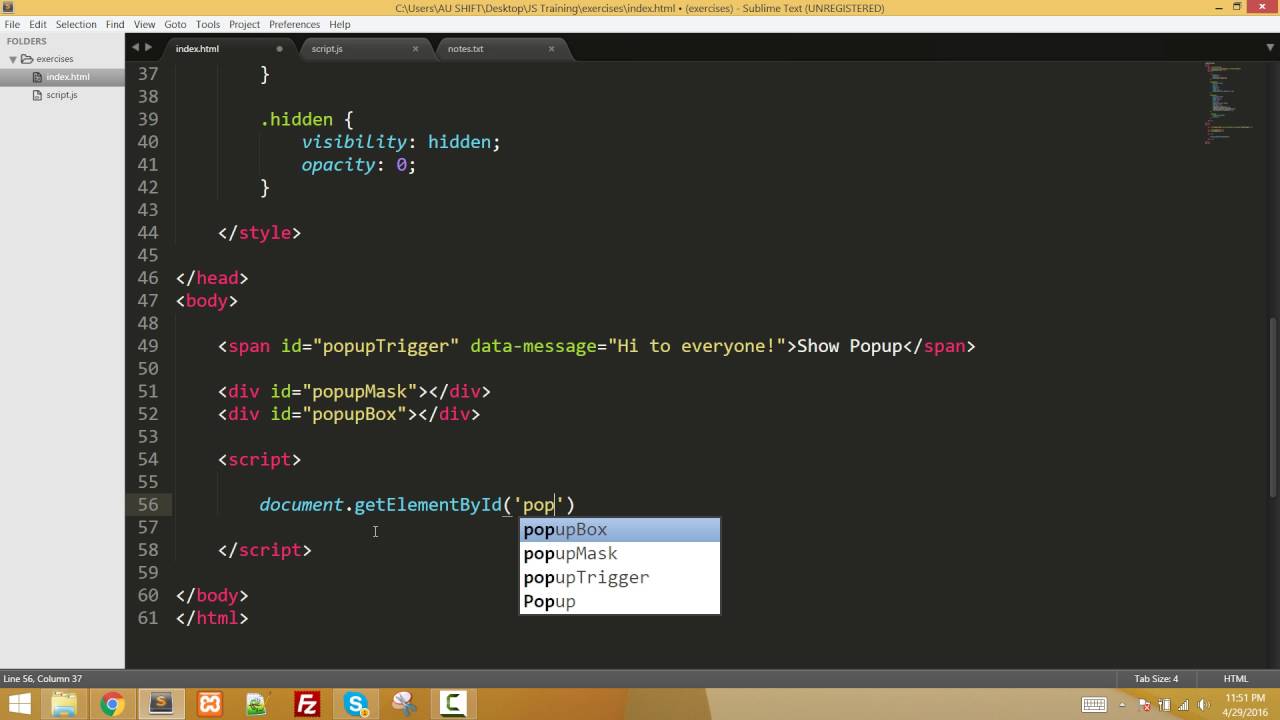Viewport: 1280px width, 720px height.
Task: Open the Project menu
Action: [244, 24]
